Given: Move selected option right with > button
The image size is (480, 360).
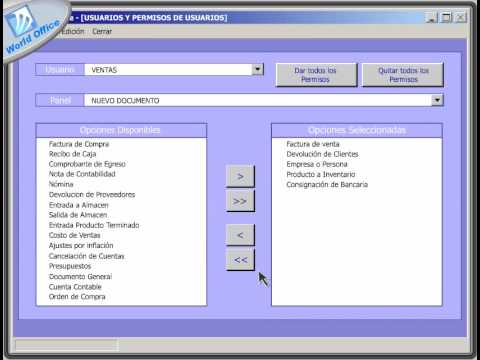Looking at the screenshot, I should [240, 176].
